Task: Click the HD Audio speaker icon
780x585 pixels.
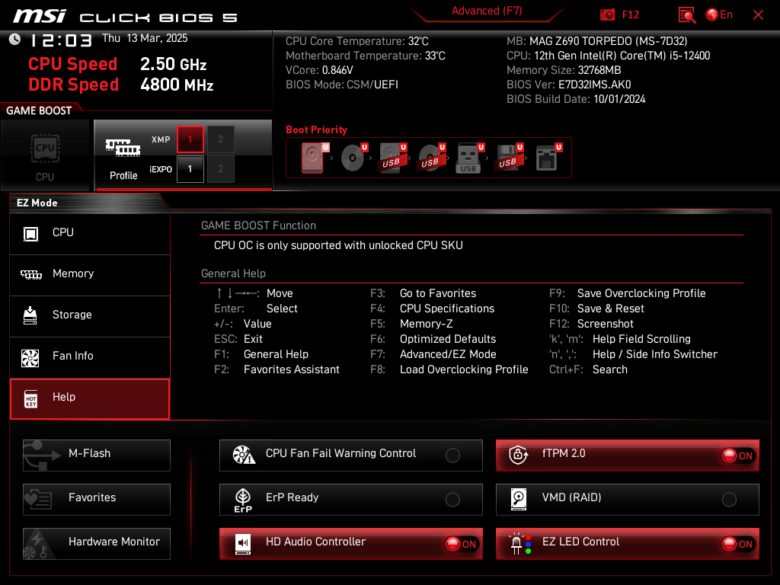Action: (x=243, y=544)
